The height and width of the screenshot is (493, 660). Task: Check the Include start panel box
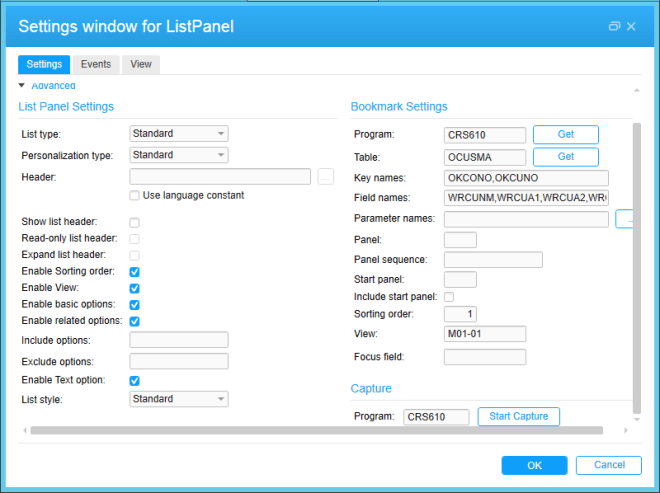[448, 297]
